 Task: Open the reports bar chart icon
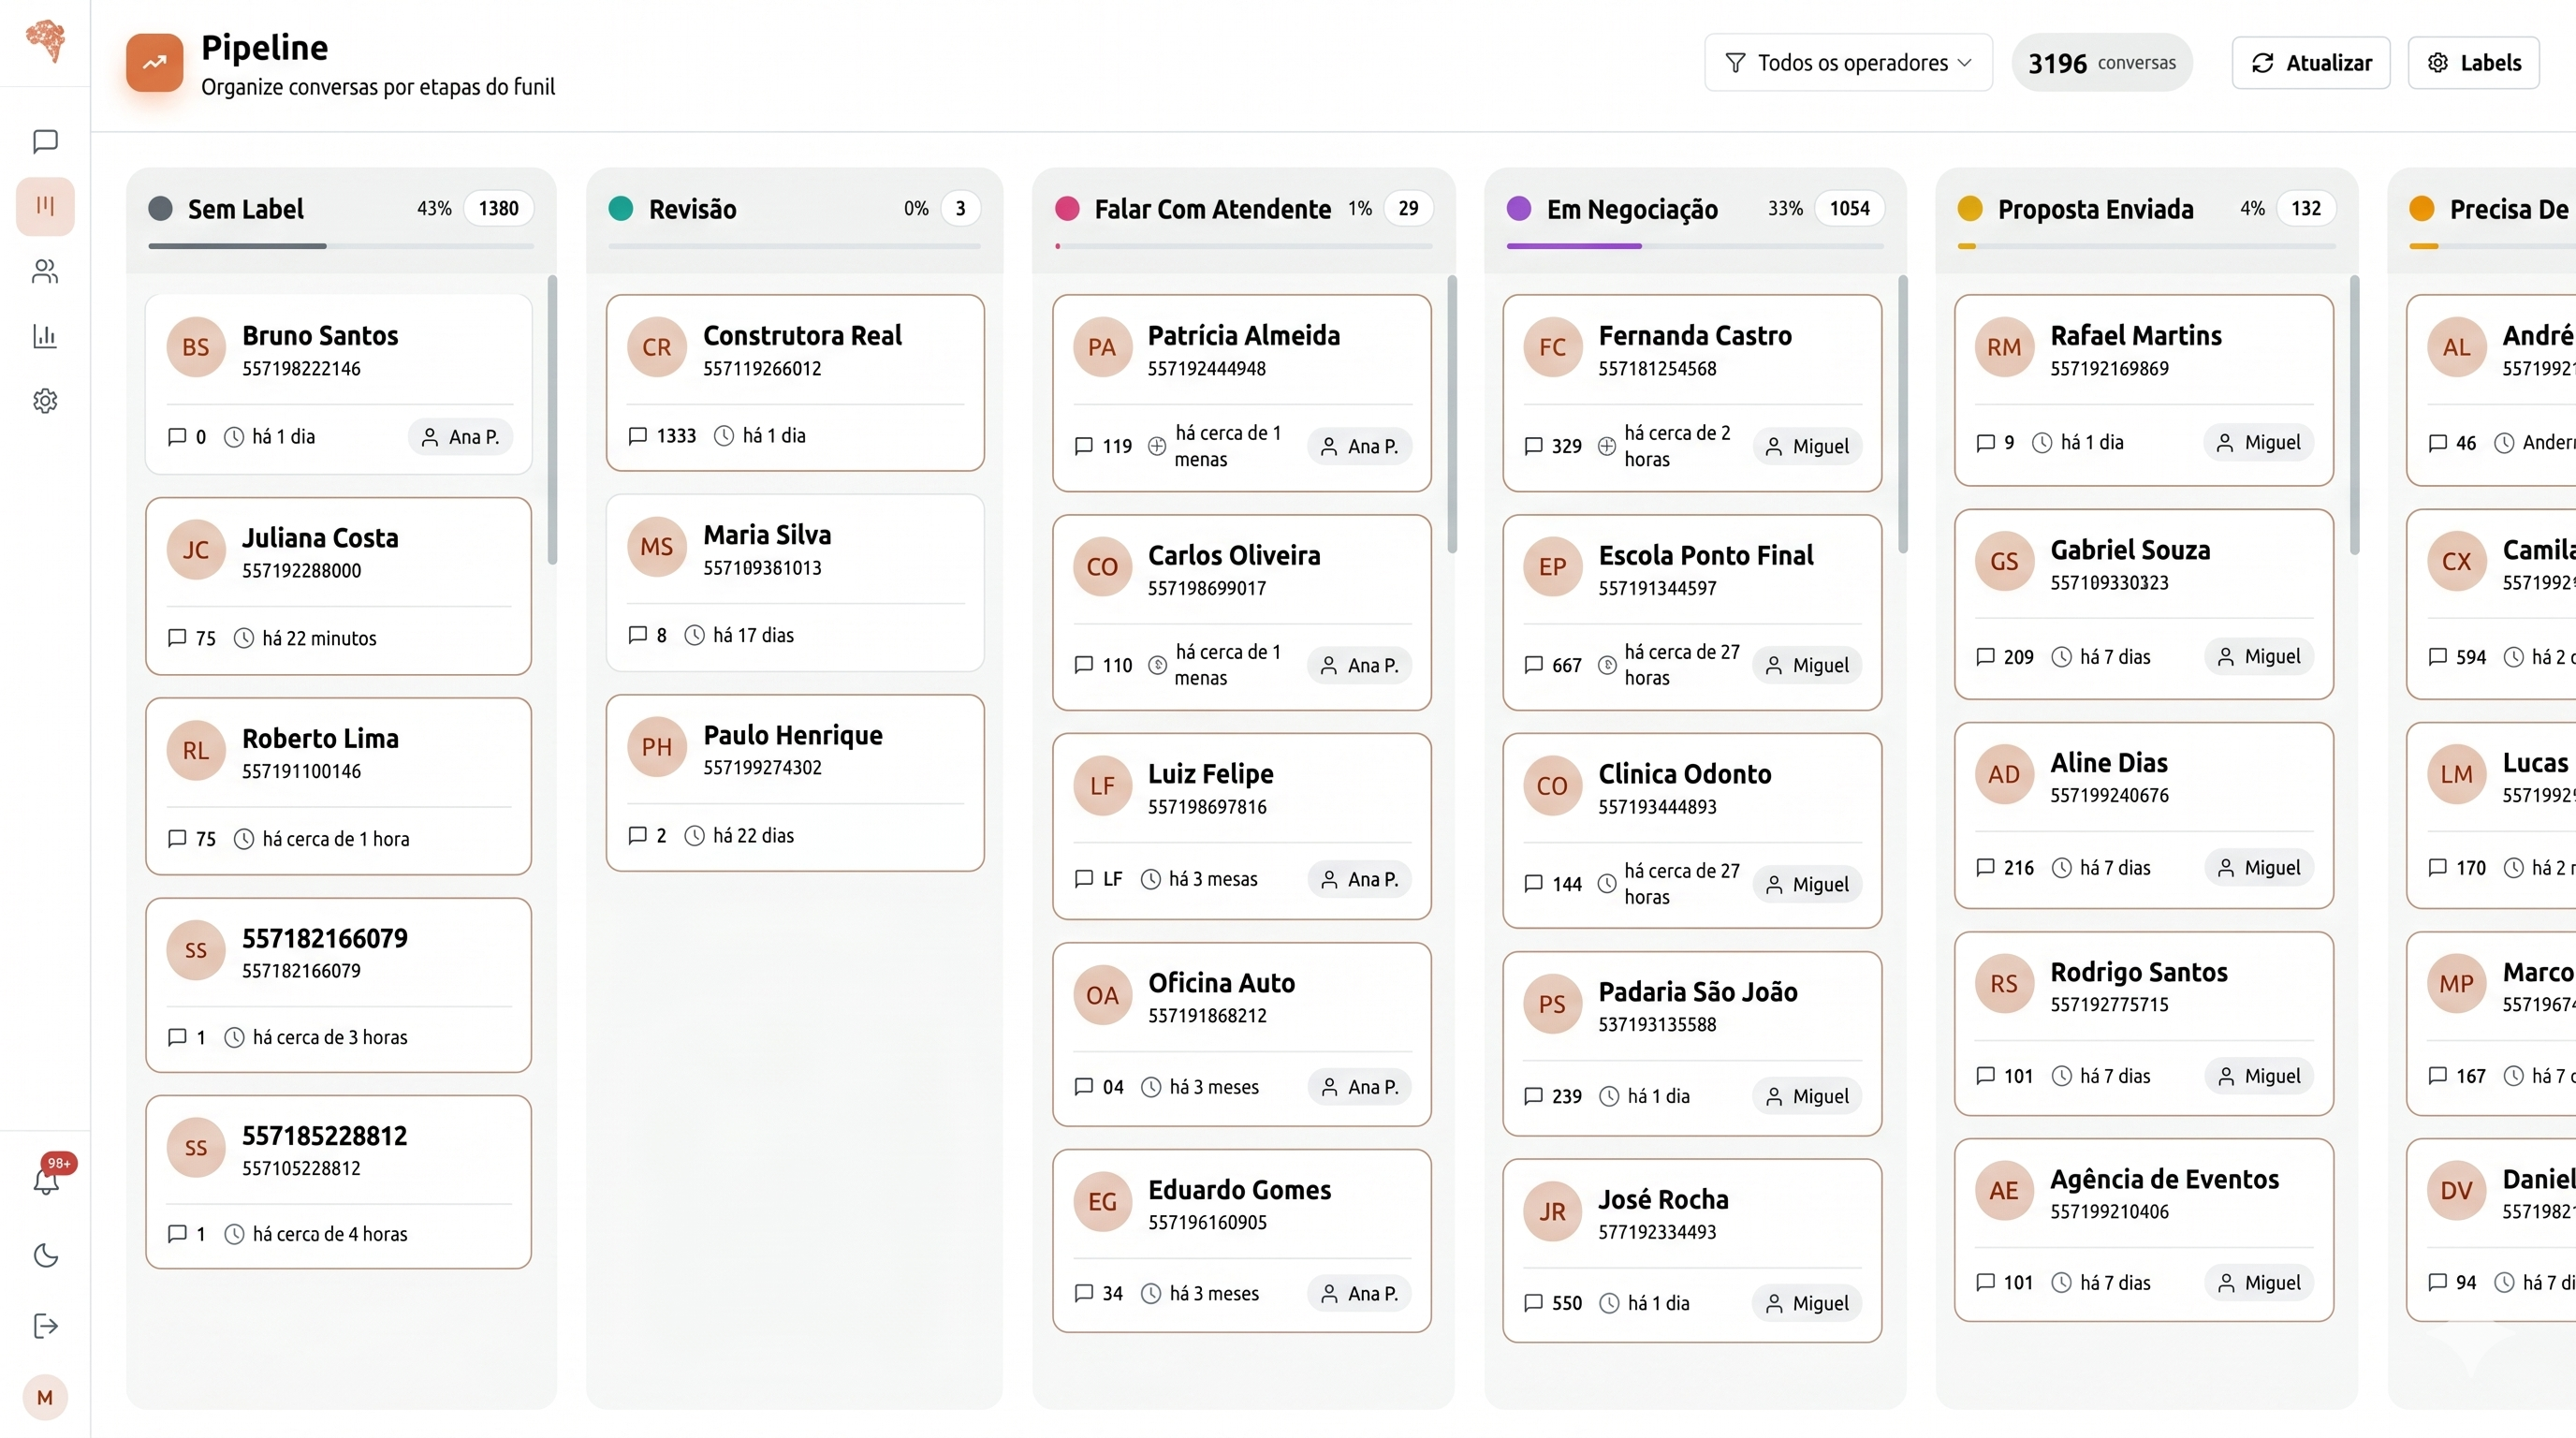(x=45, y=335)
